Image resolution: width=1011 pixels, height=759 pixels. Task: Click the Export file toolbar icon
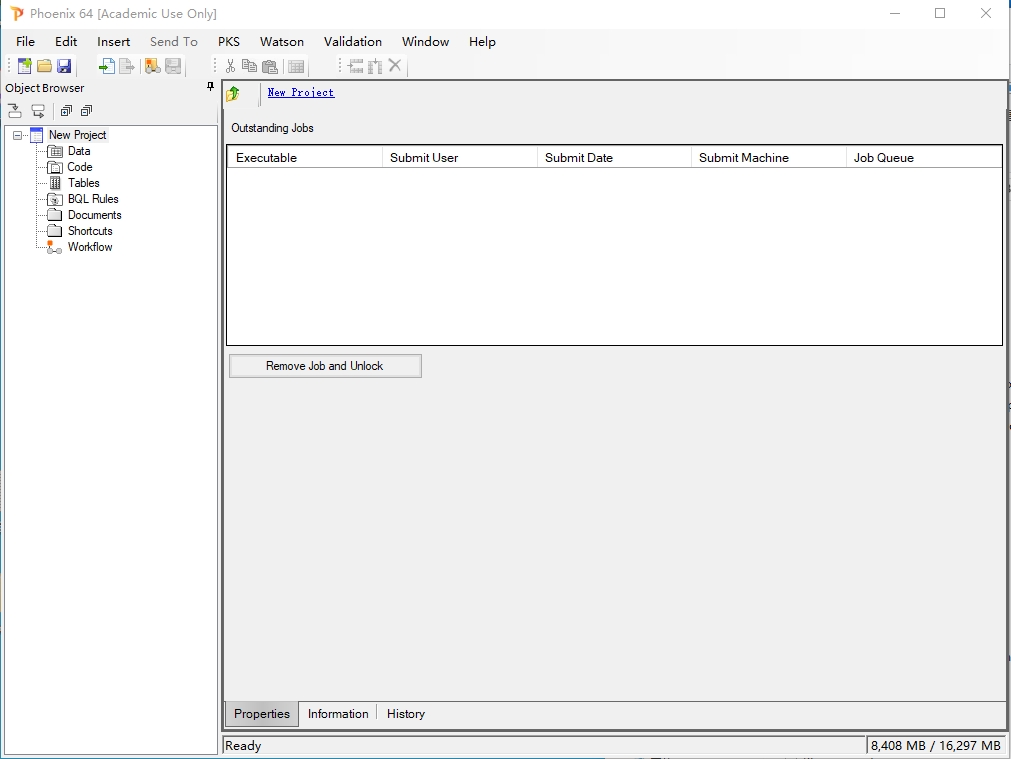(x=127, y=66)
